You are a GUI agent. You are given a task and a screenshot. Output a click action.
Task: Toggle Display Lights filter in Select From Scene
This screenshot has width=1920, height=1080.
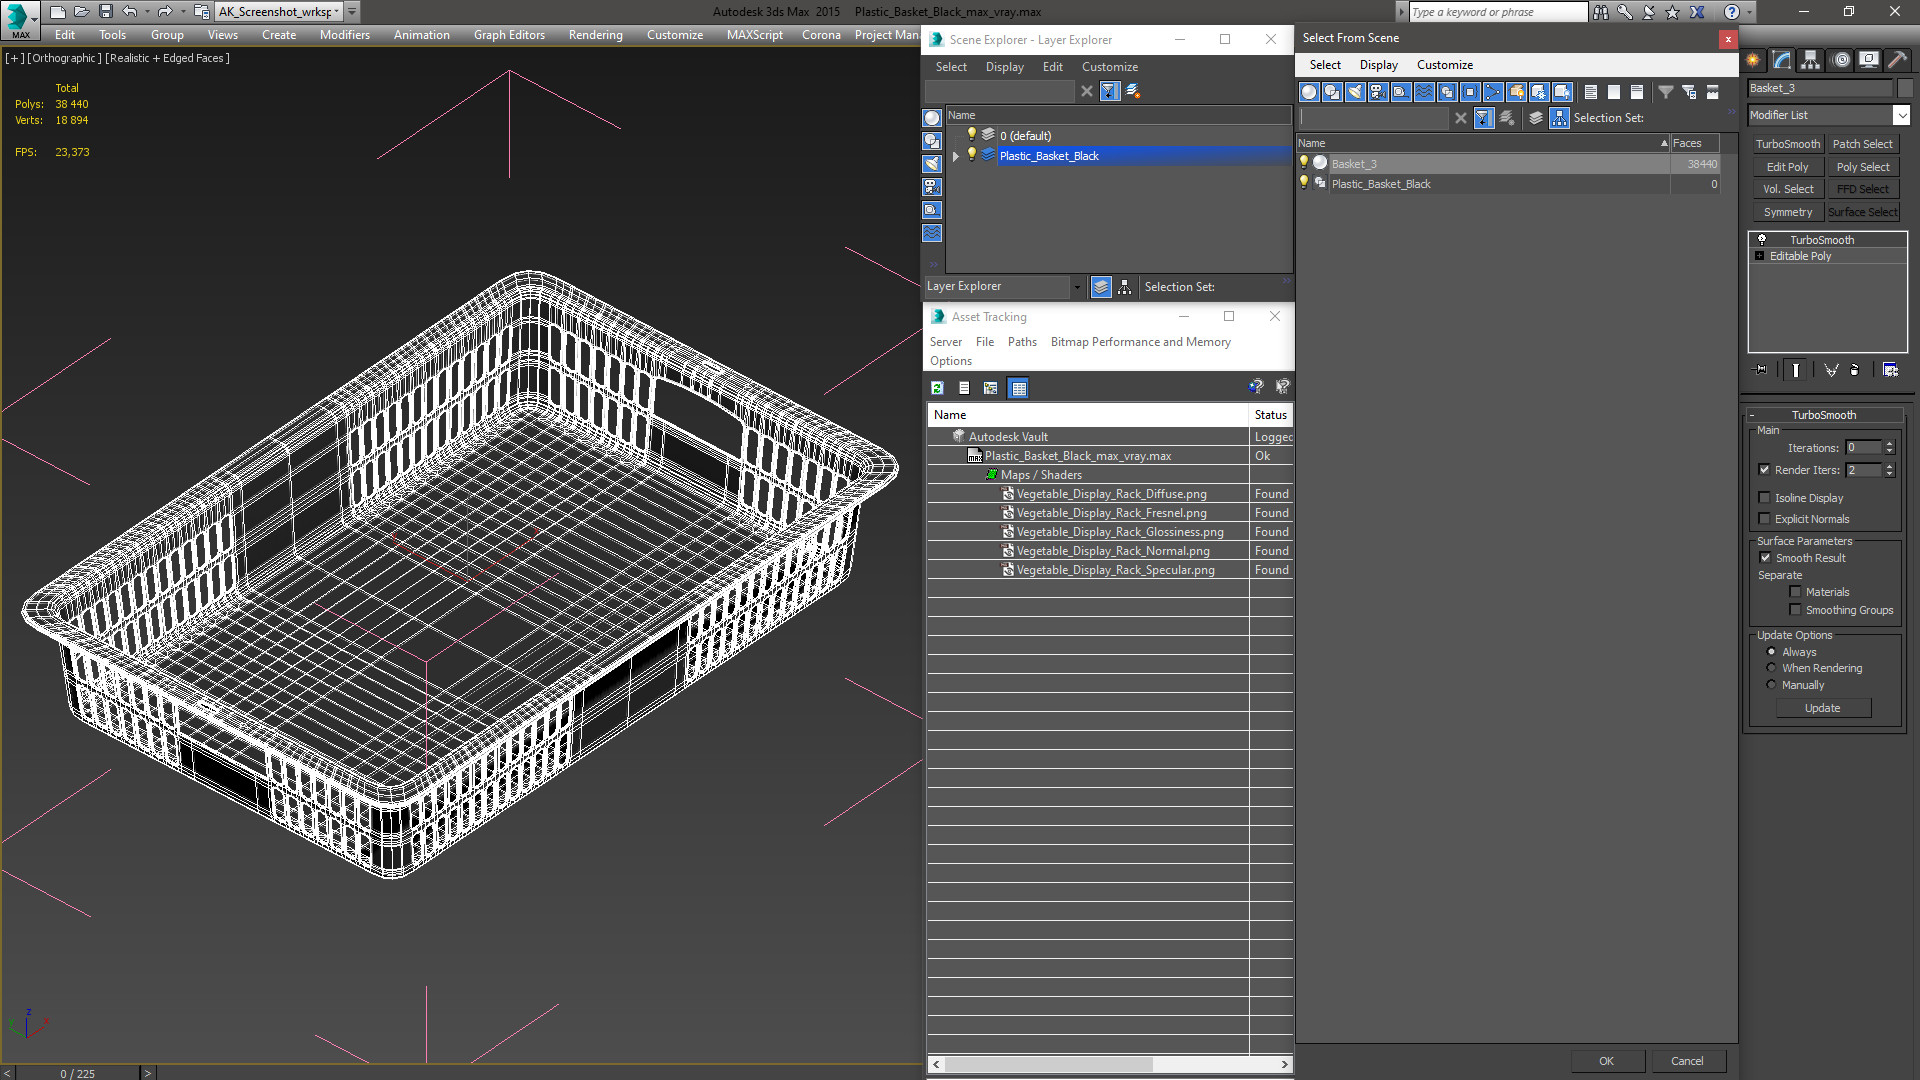(x=1355, y=92)
